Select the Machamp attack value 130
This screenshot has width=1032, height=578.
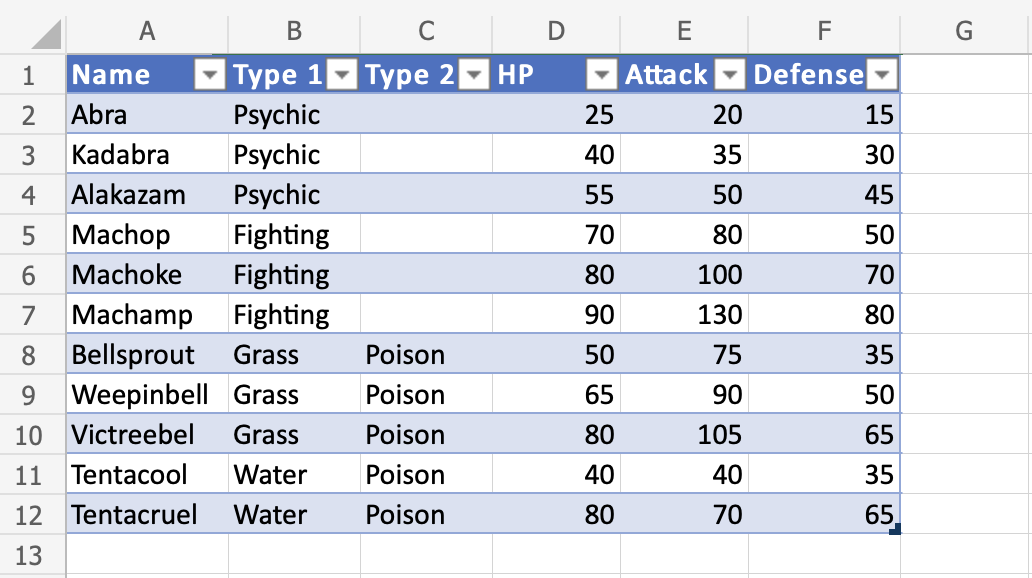tap(684, 315)
